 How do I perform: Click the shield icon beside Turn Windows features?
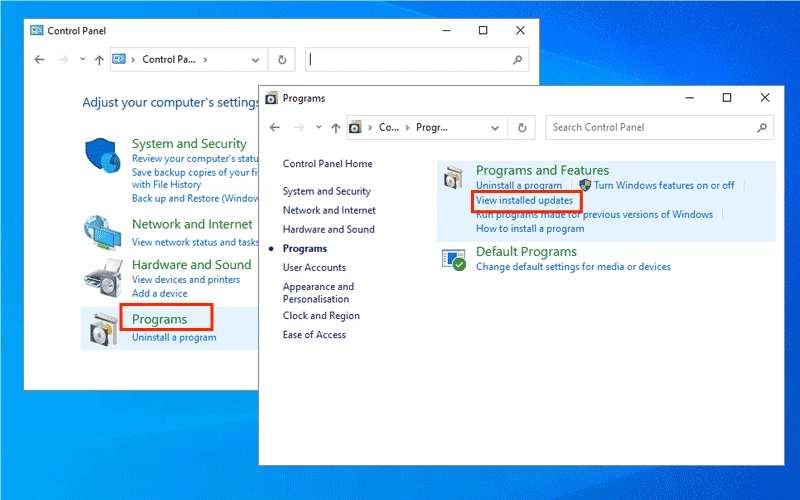[585, 185]
